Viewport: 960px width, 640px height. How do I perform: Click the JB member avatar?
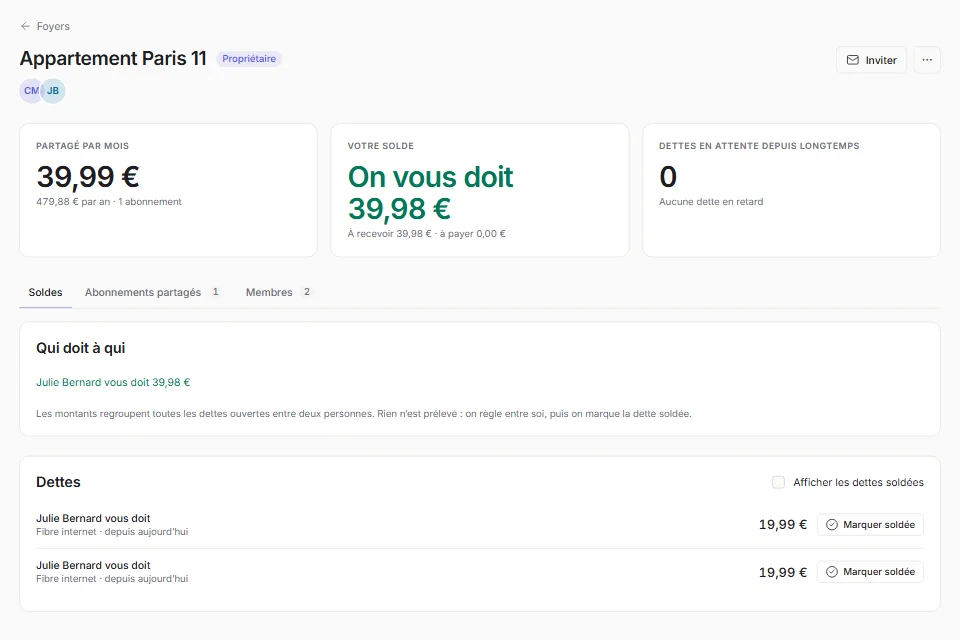pyautogui.click(x=53, y=91)
